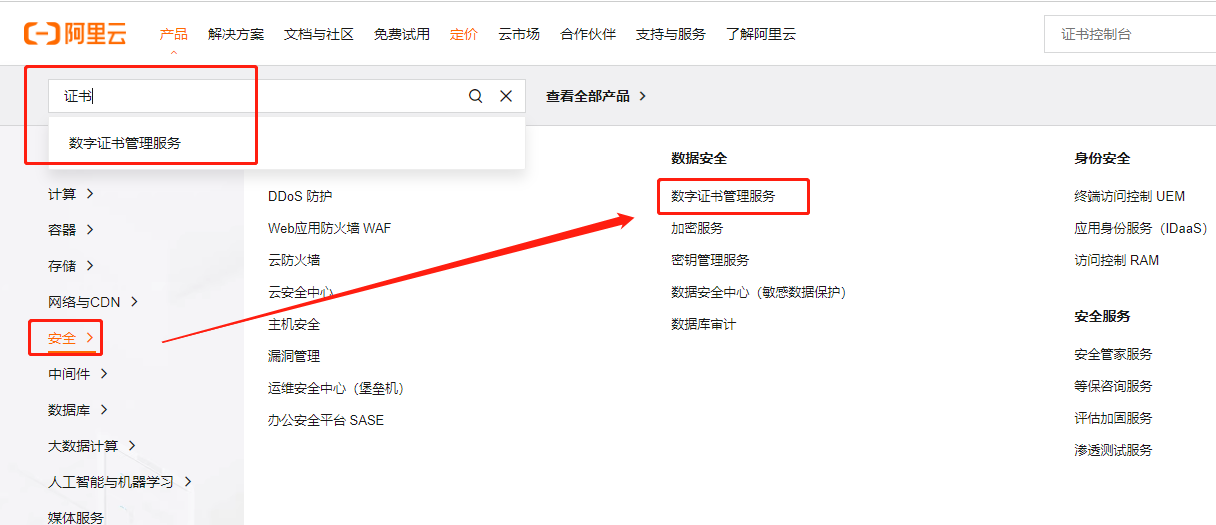Image resolution: width=1216 pixels, height=525 pixels.
Task: Expand the 网络与CDN category
Action: [94, 302]
